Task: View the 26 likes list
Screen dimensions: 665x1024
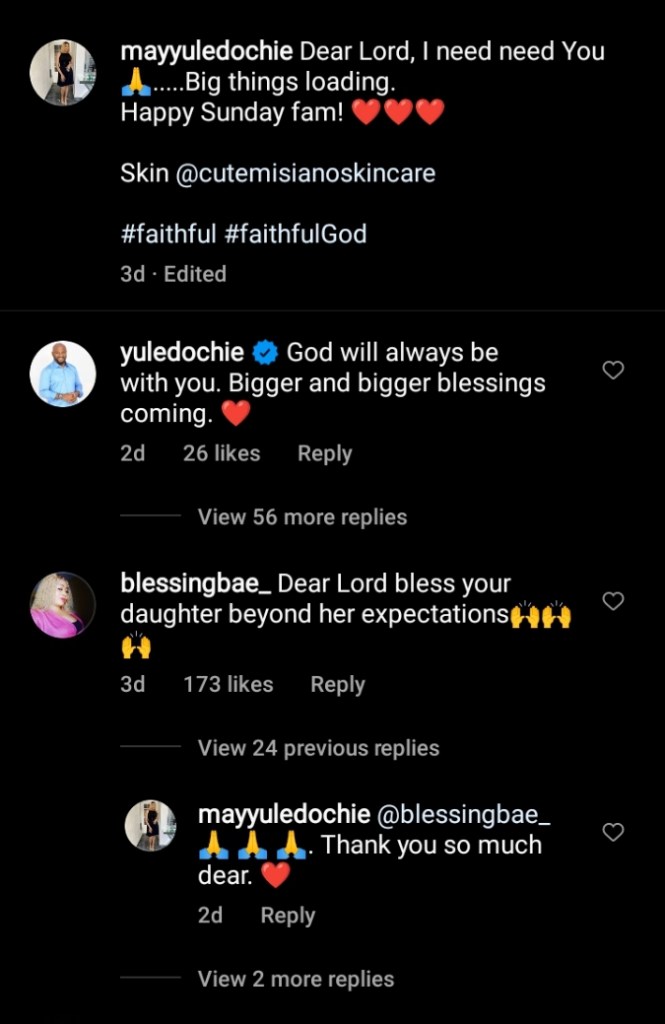Action: point(221,453)
